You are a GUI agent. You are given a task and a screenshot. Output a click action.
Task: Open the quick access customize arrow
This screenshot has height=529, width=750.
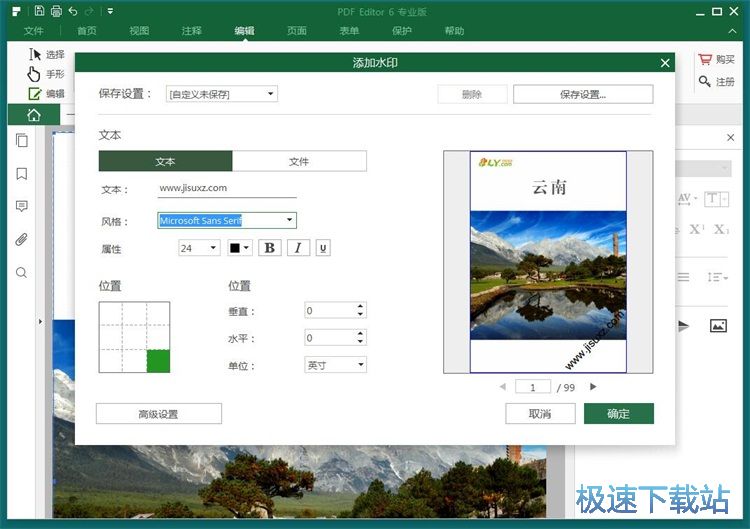tap(110, 11)
